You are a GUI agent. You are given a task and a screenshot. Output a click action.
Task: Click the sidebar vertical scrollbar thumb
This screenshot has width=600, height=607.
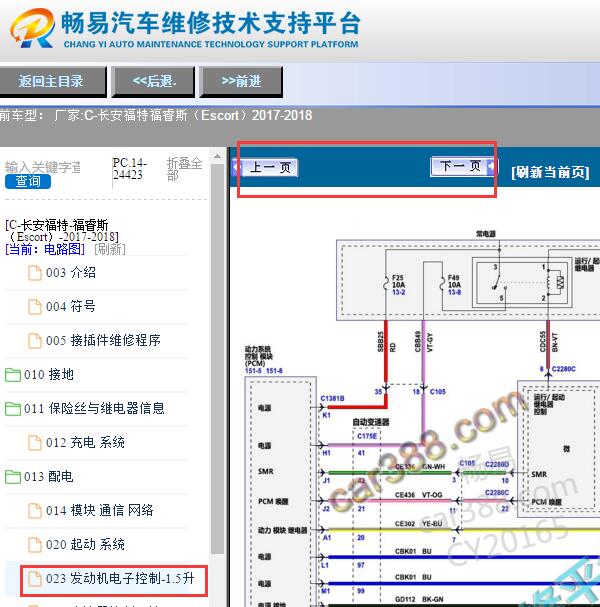point(218,358)
